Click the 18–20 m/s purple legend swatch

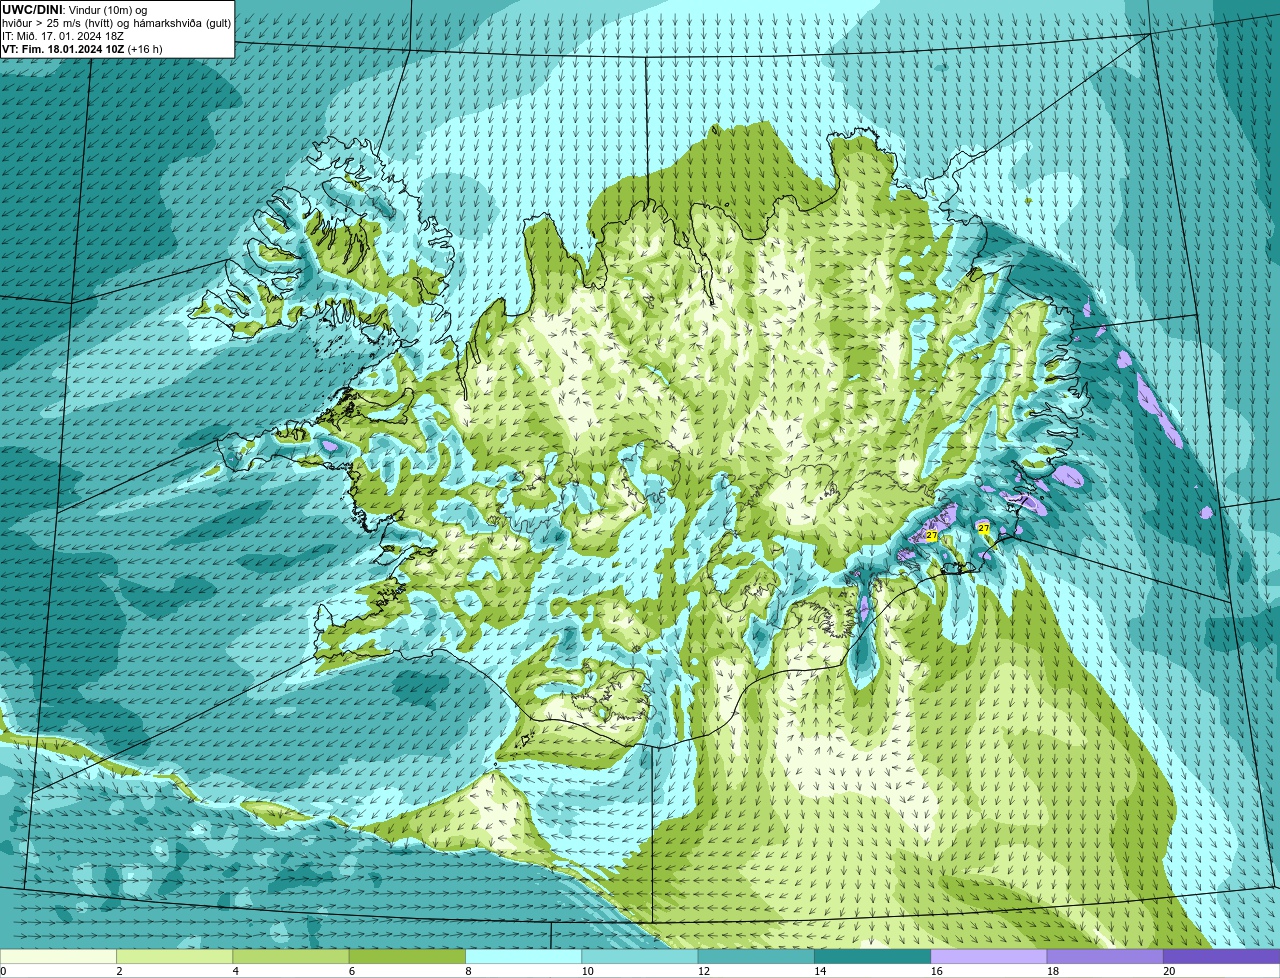pos(1105,956)
